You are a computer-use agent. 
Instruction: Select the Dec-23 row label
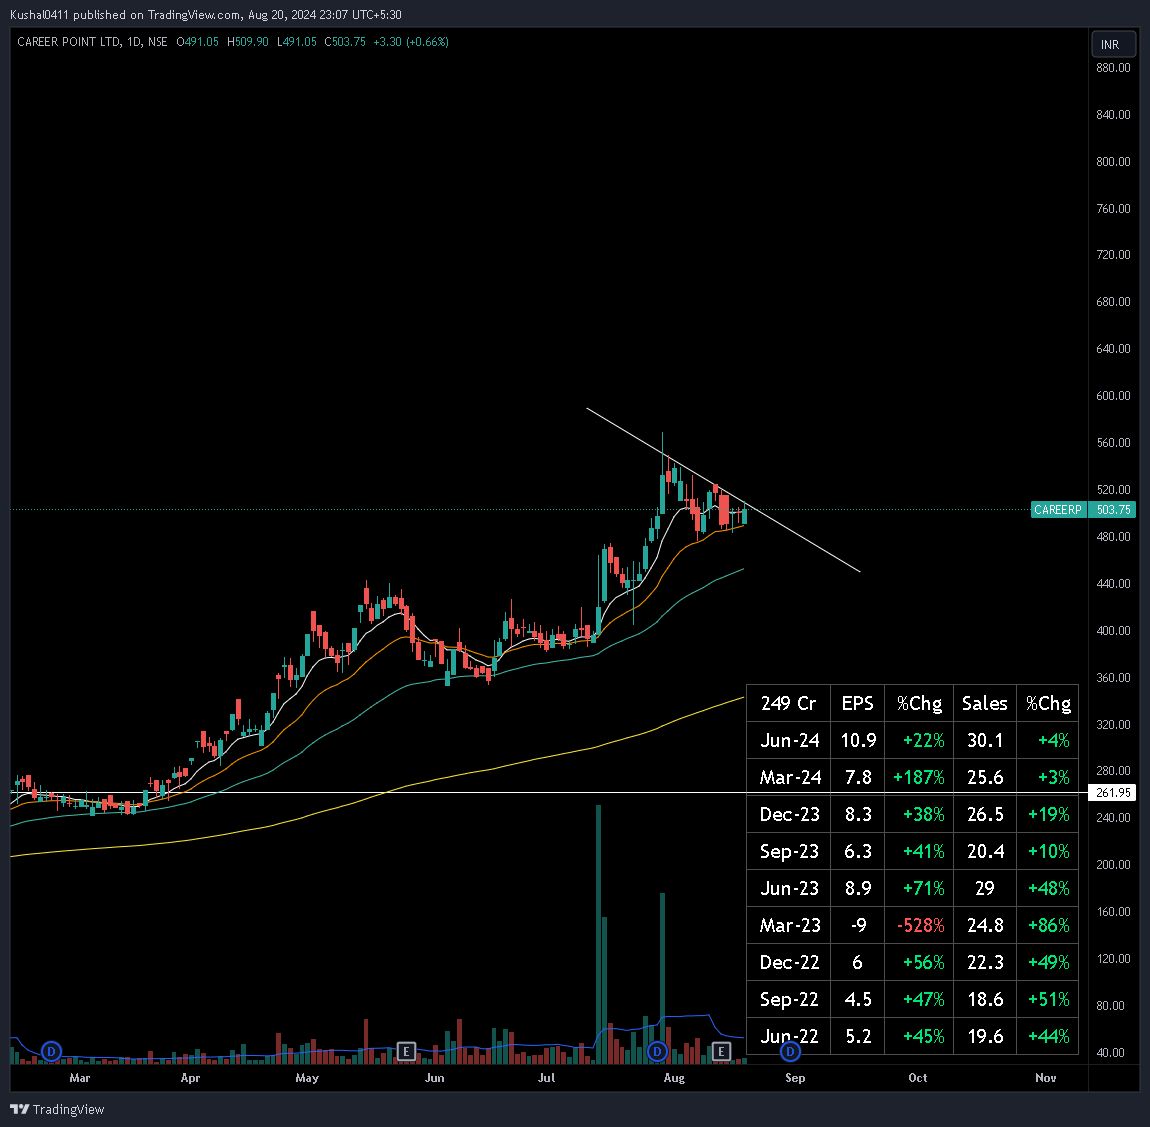point(789,815)
